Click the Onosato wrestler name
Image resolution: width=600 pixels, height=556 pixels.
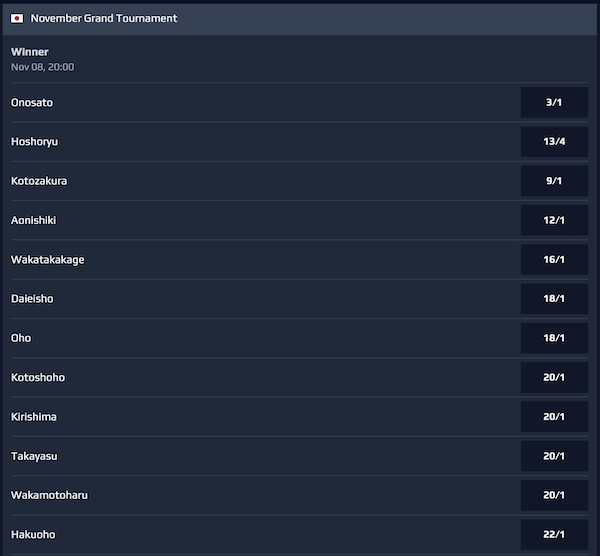tap(33, 103)
